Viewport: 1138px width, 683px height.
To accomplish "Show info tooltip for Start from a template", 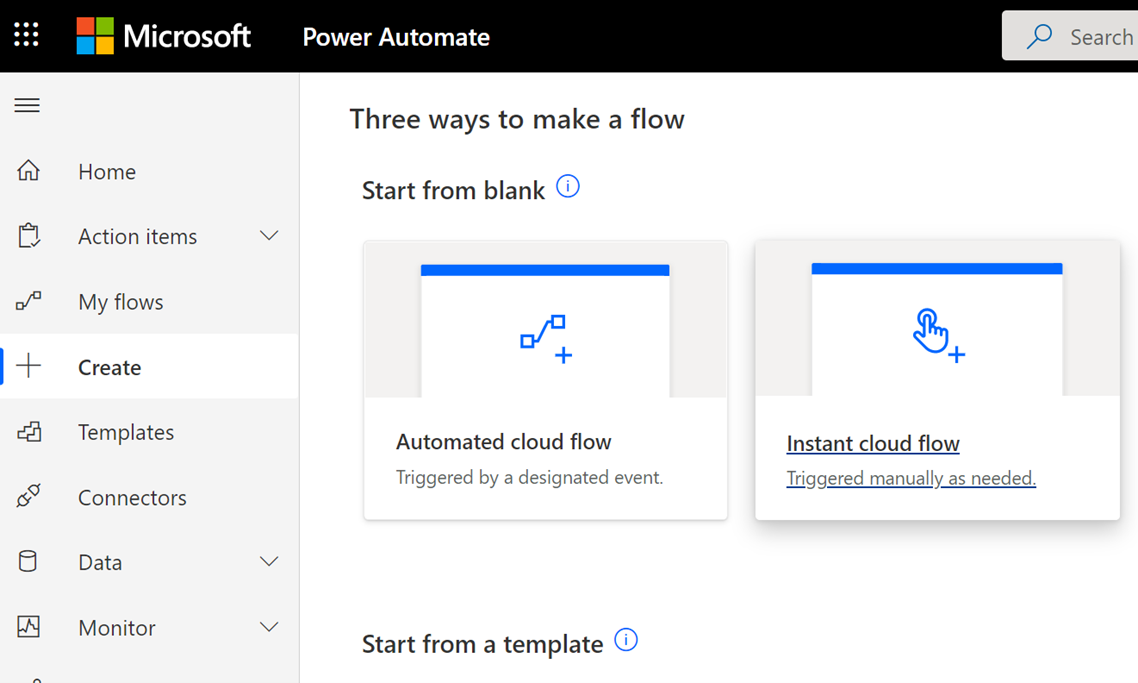I will coord(626,639).
